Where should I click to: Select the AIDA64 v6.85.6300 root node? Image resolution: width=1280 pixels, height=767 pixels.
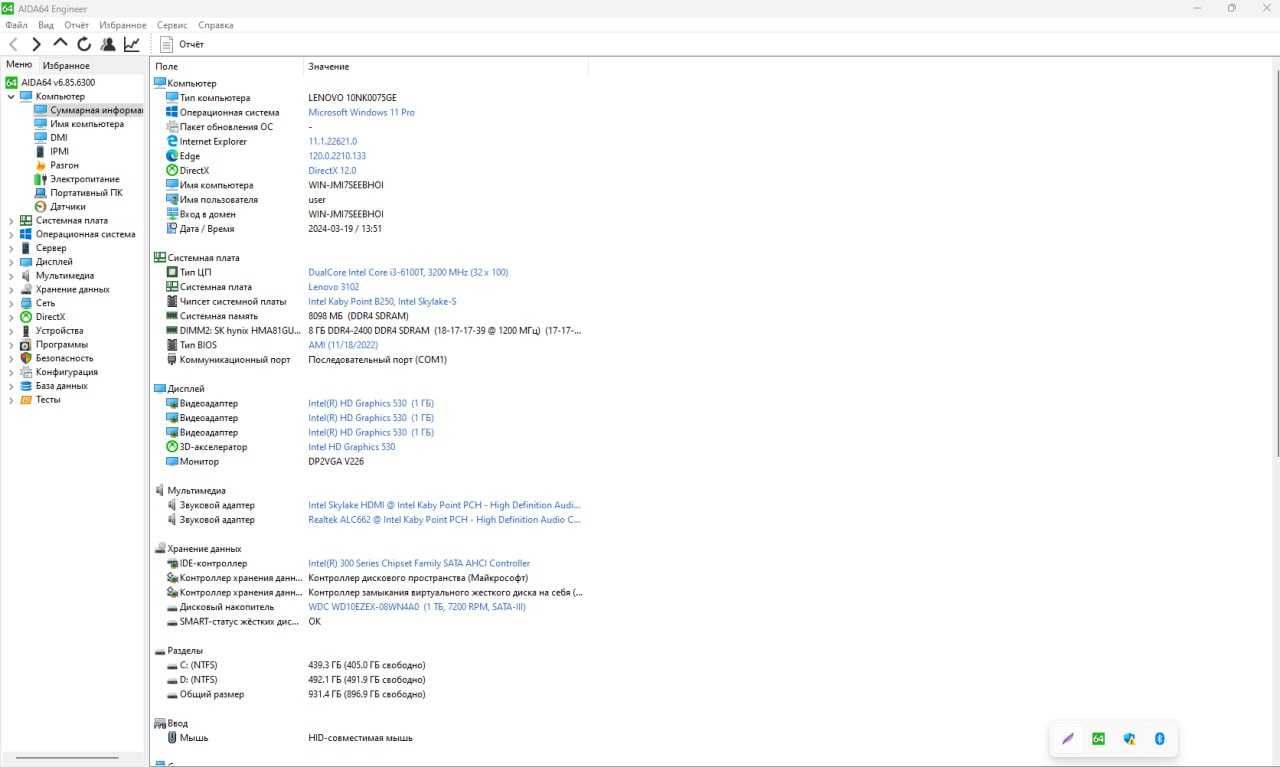(58, 82)
